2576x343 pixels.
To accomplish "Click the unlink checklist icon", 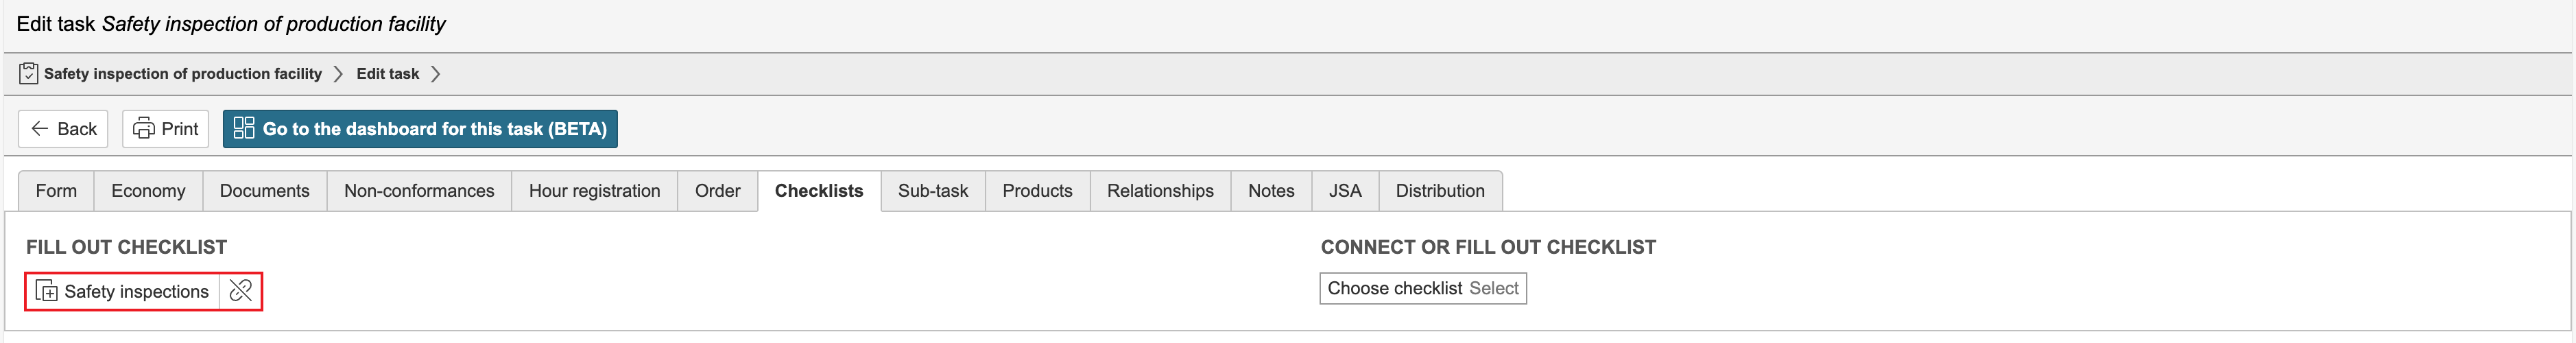I will (240, 291).
